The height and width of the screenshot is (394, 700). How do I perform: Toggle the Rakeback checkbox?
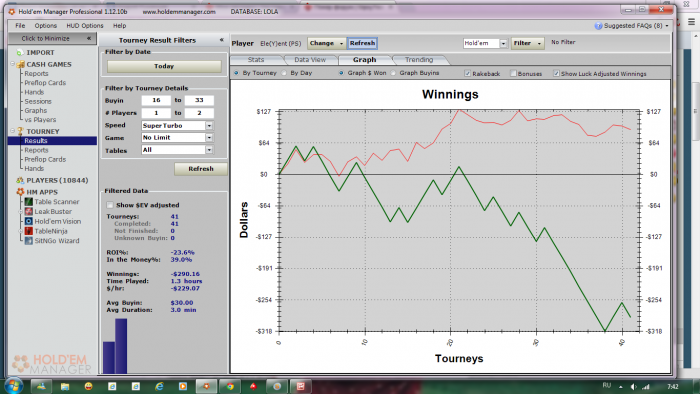click(x=467, y=73)
